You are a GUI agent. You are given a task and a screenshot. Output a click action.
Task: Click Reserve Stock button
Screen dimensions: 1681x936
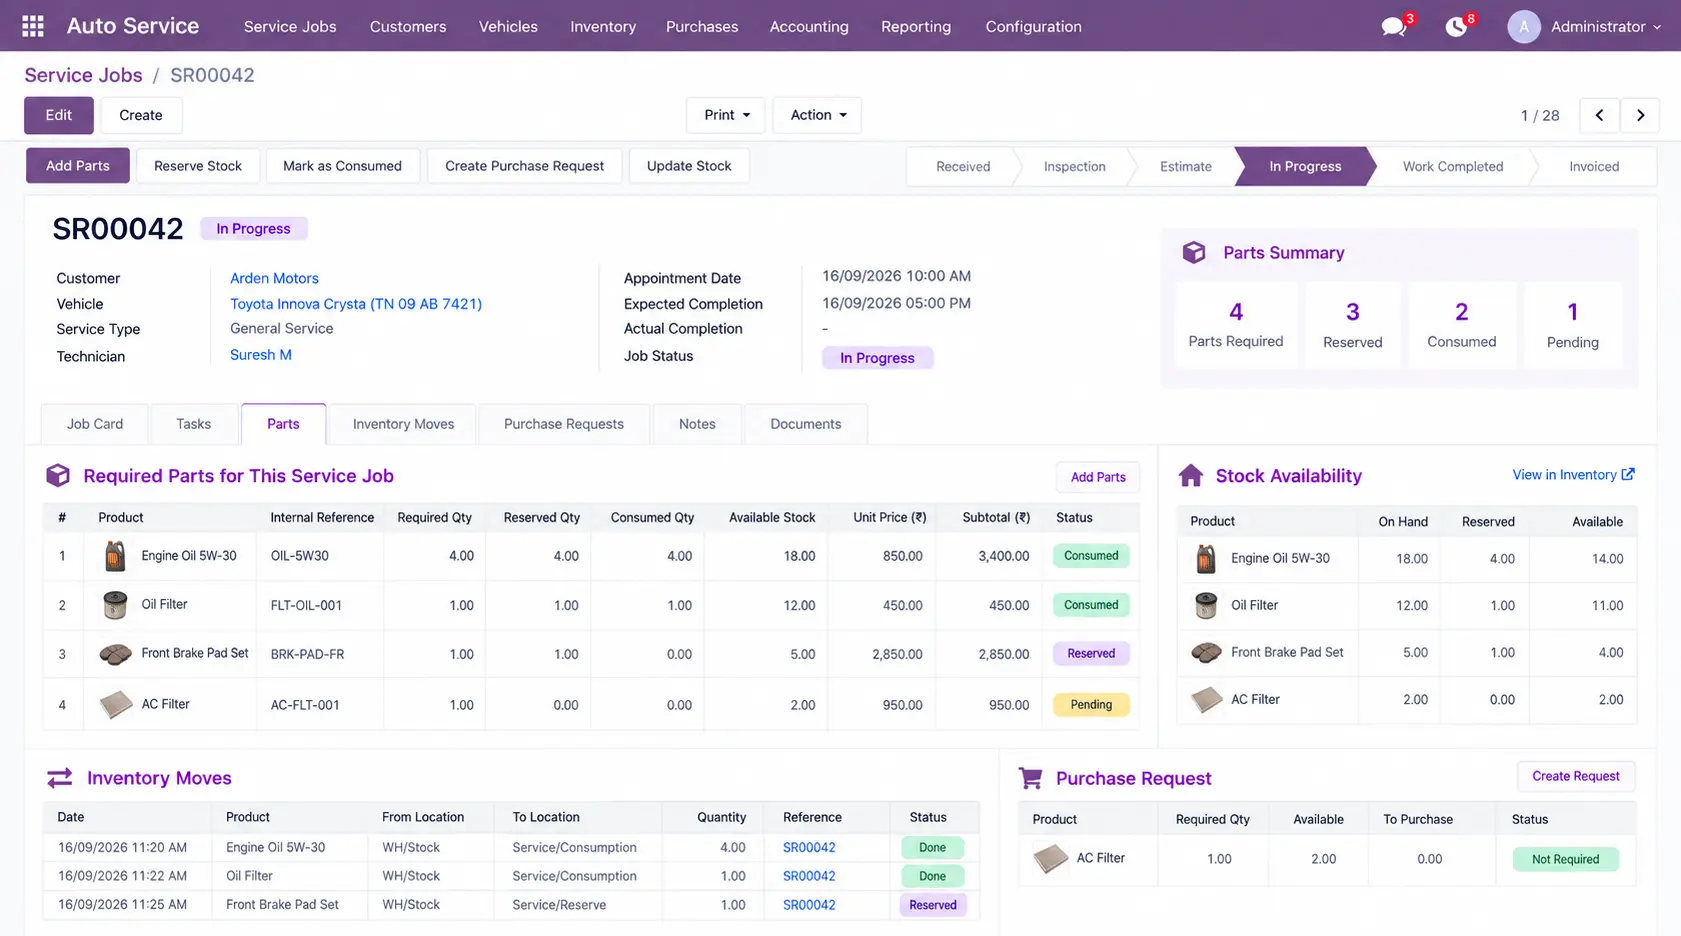click(198, 166)
